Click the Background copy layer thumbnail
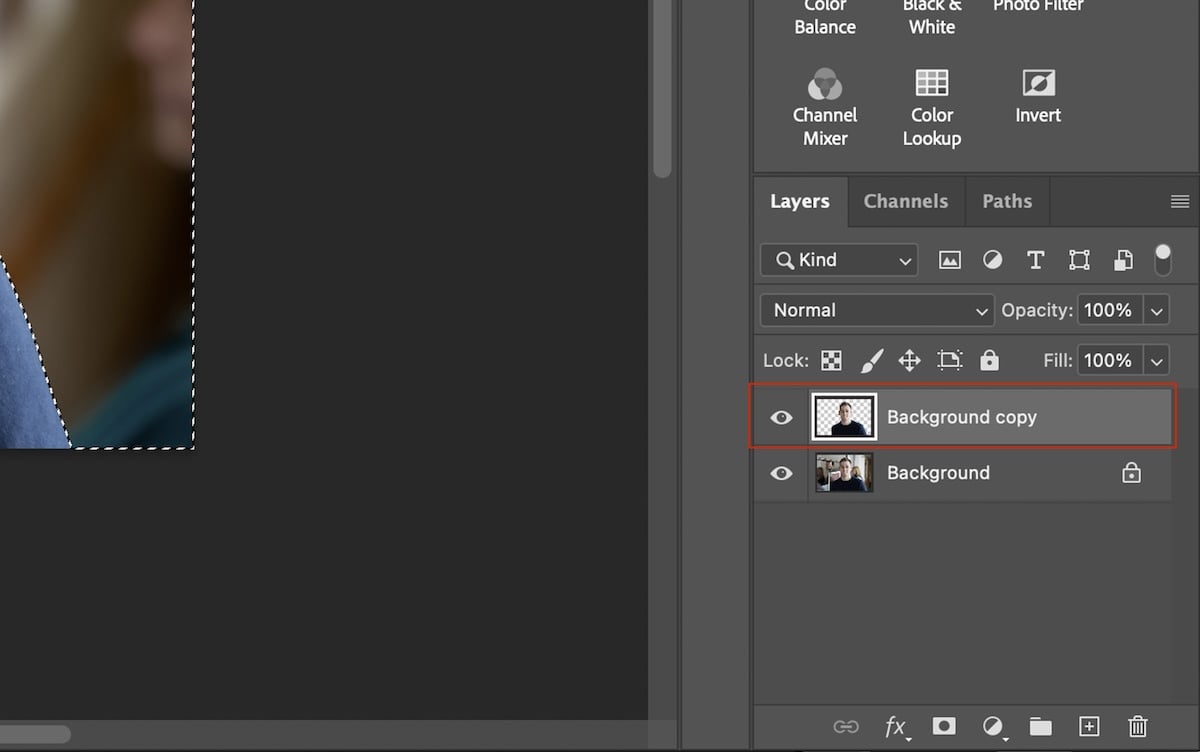Screen dimensions: 1200x752 pos(843,417)
